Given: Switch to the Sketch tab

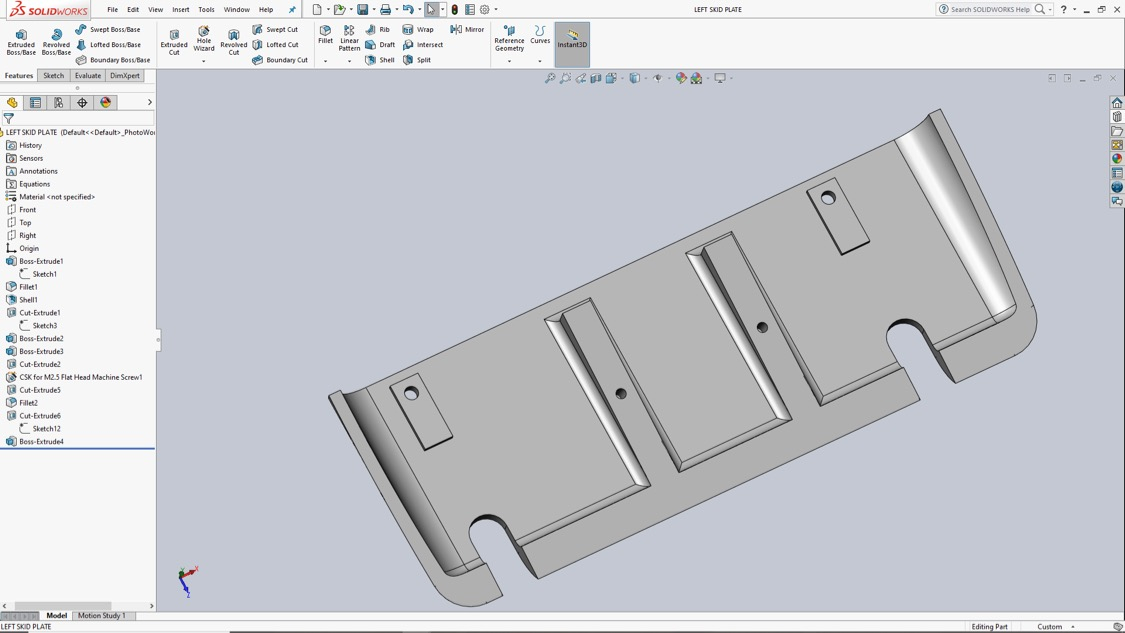Looking at the screenshot, I should coord(53,75).
